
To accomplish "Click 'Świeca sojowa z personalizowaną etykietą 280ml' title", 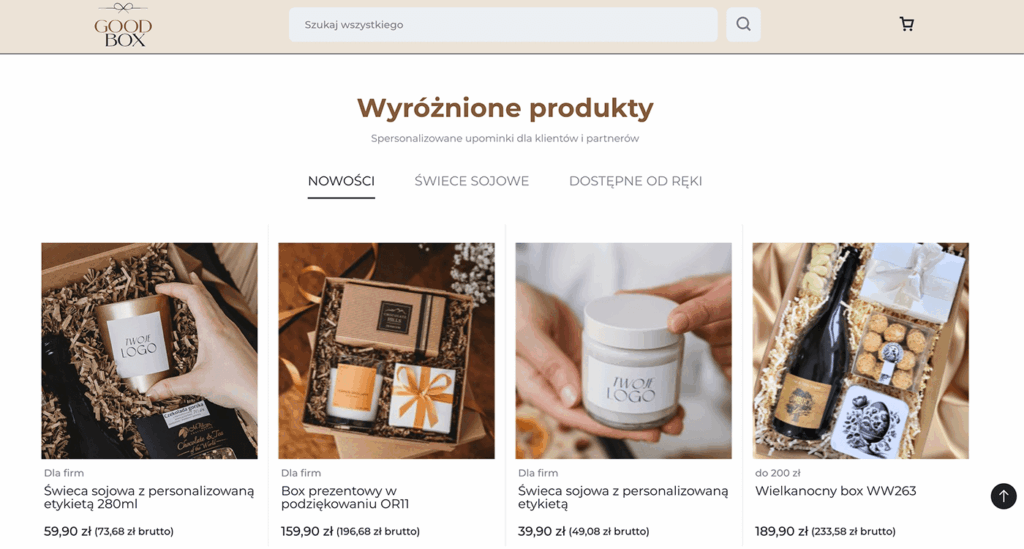I will coord(149,497).
